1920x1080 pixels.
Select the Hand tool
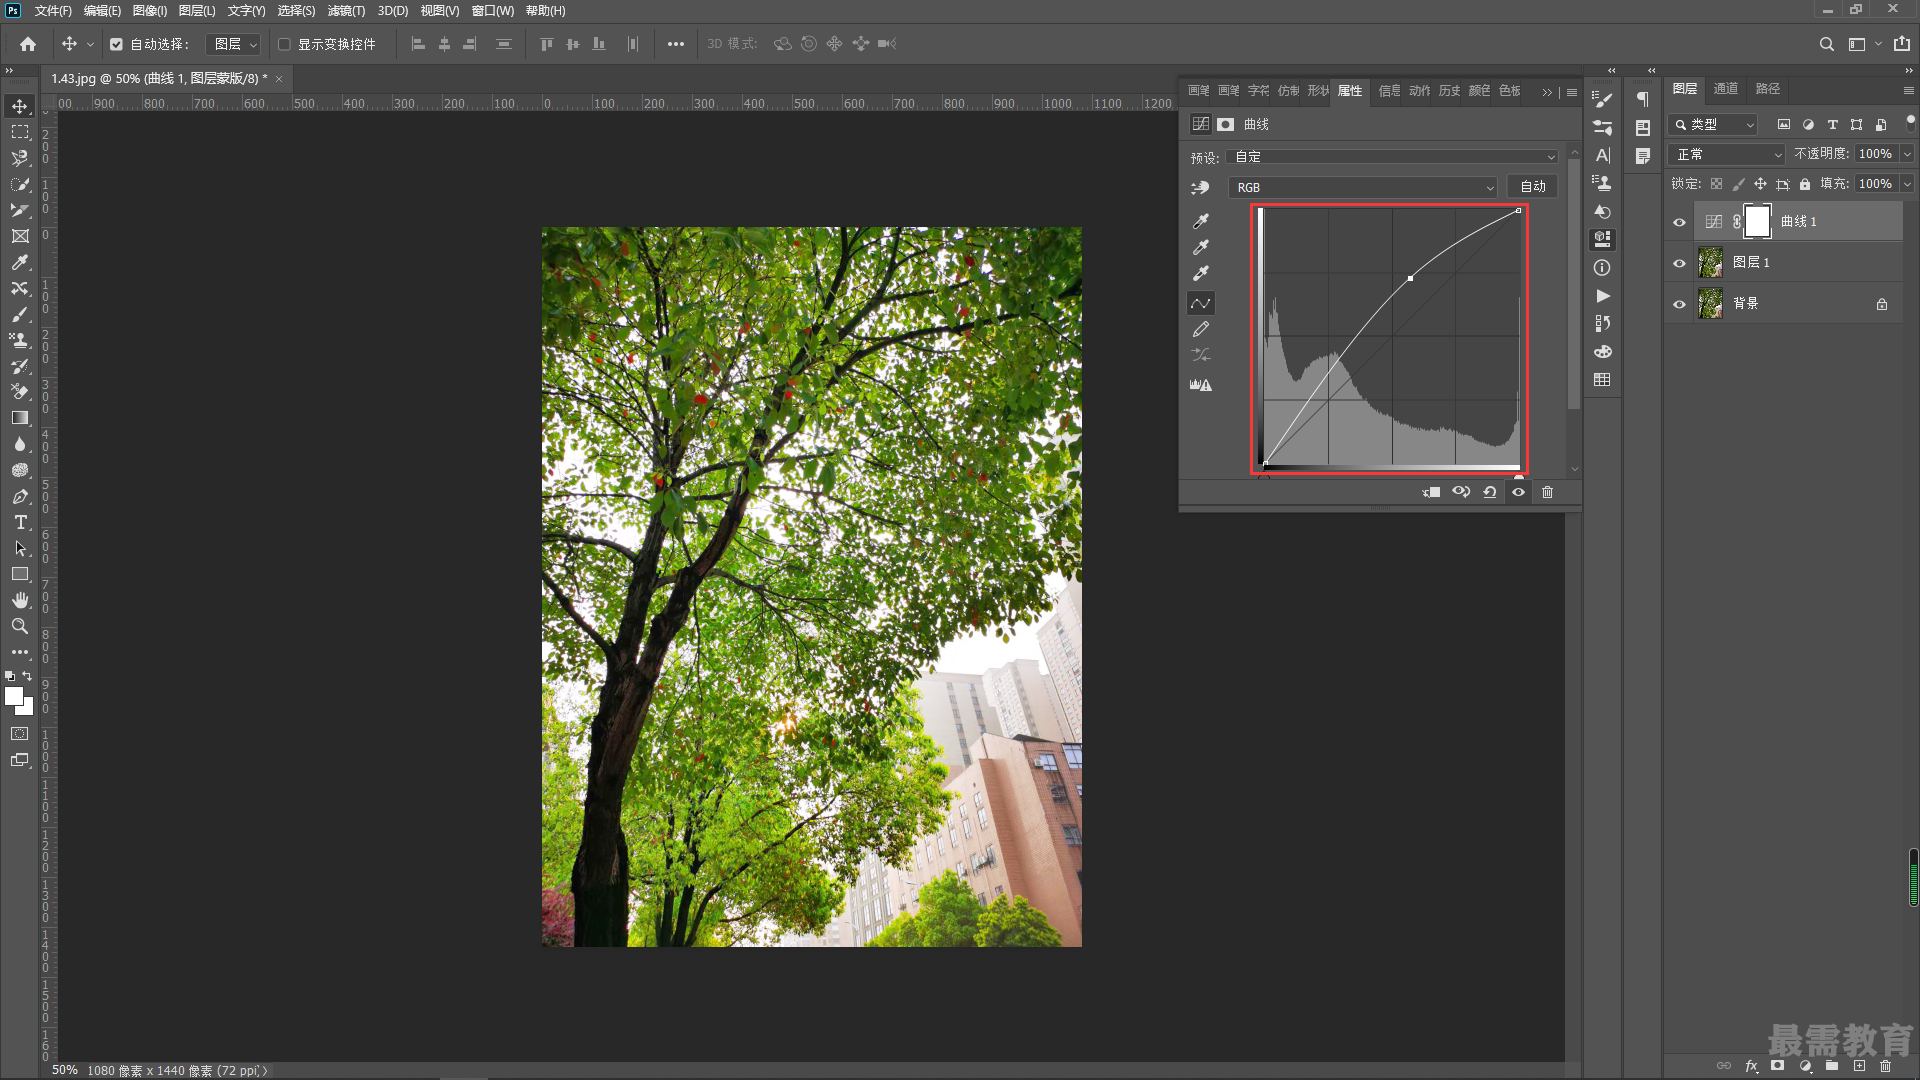pos(20,600)
